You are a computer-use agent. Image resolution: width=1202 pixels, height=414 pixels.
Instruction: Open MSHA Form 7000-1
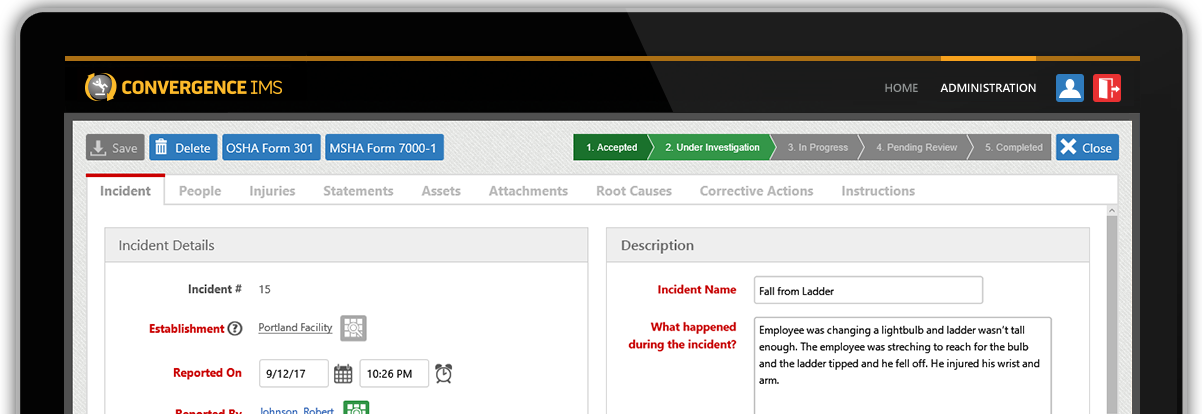coord(384,147)
